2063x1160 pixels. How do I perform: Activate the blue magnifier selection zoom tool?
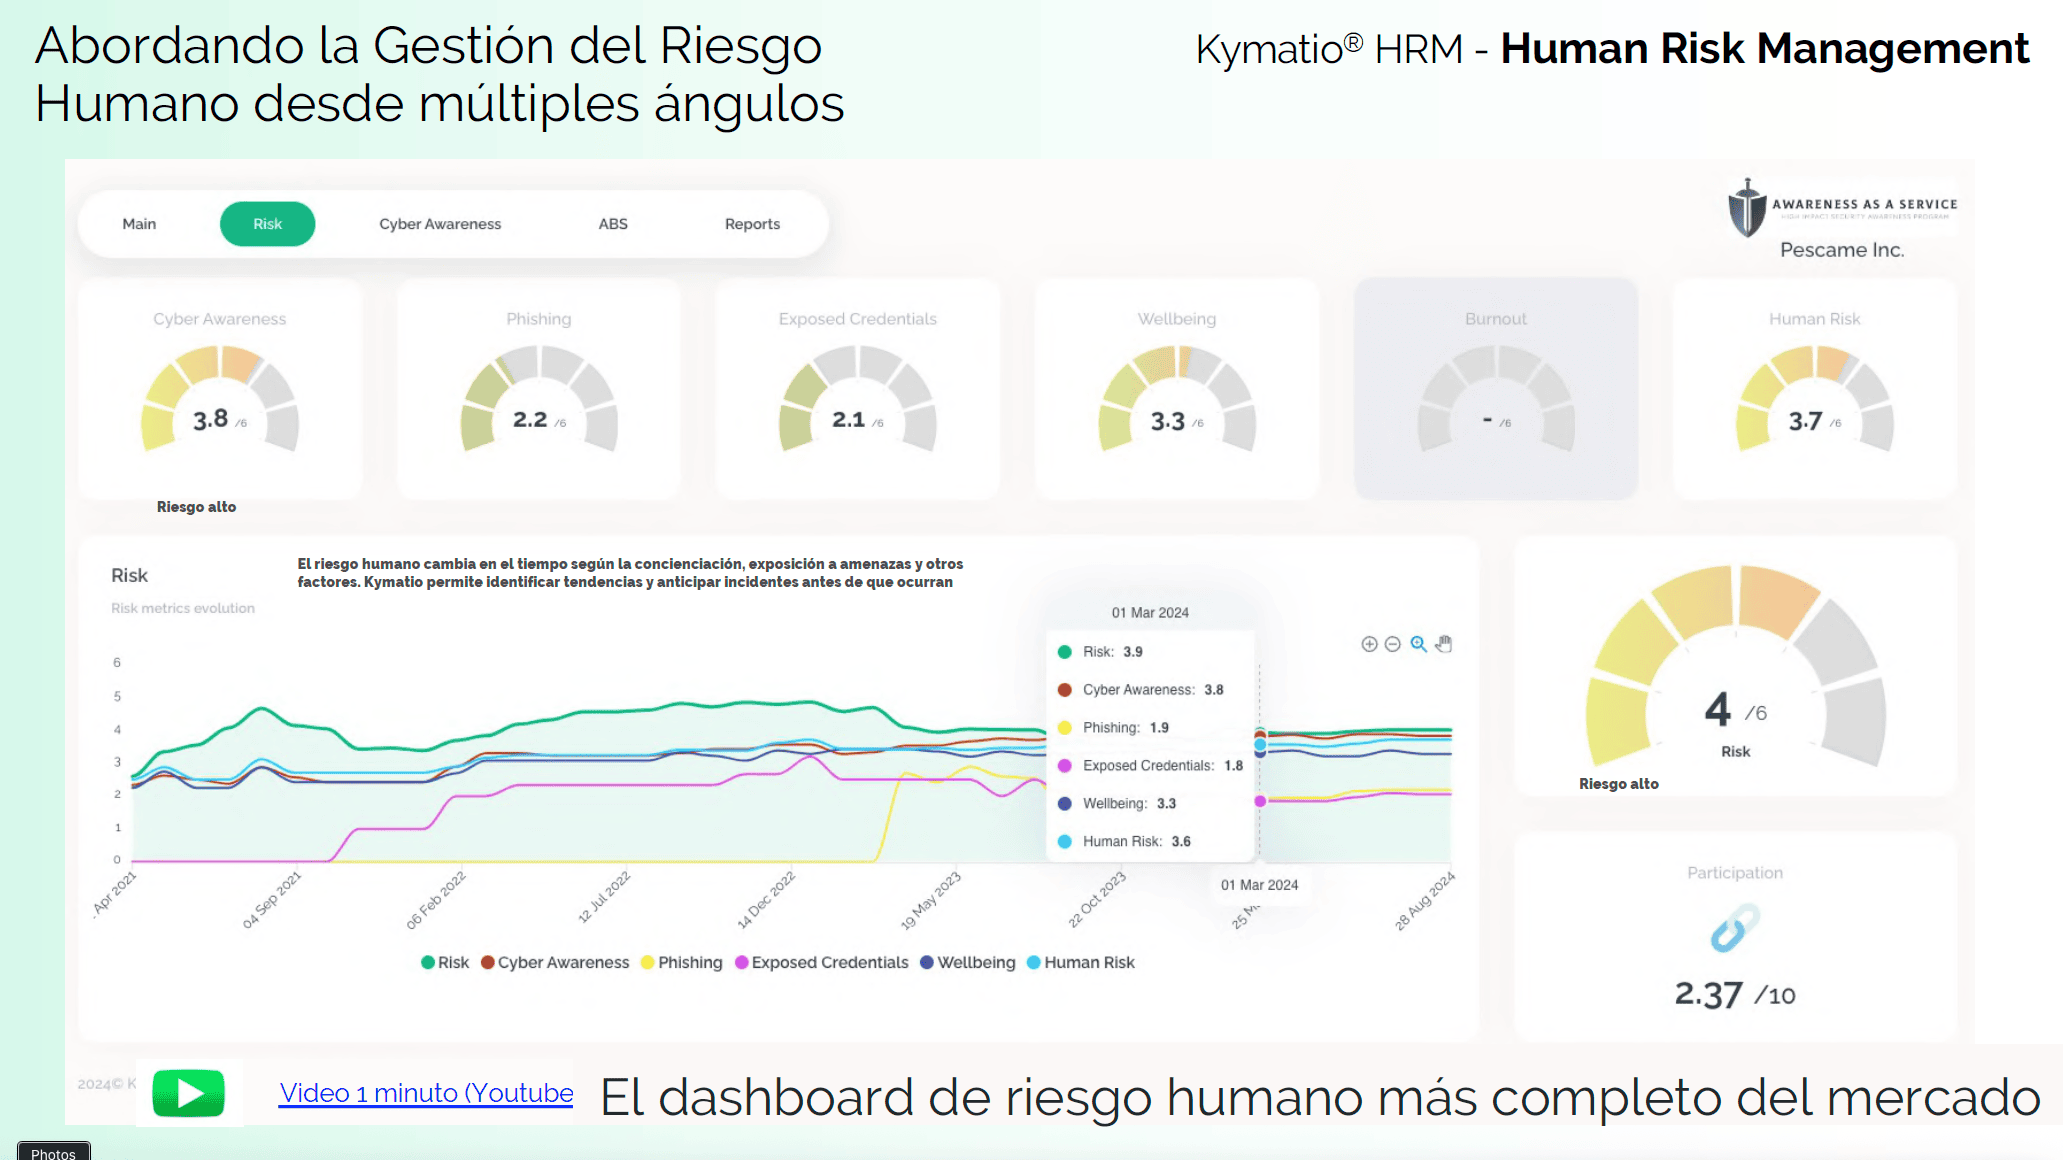[x=1417, y=645]
